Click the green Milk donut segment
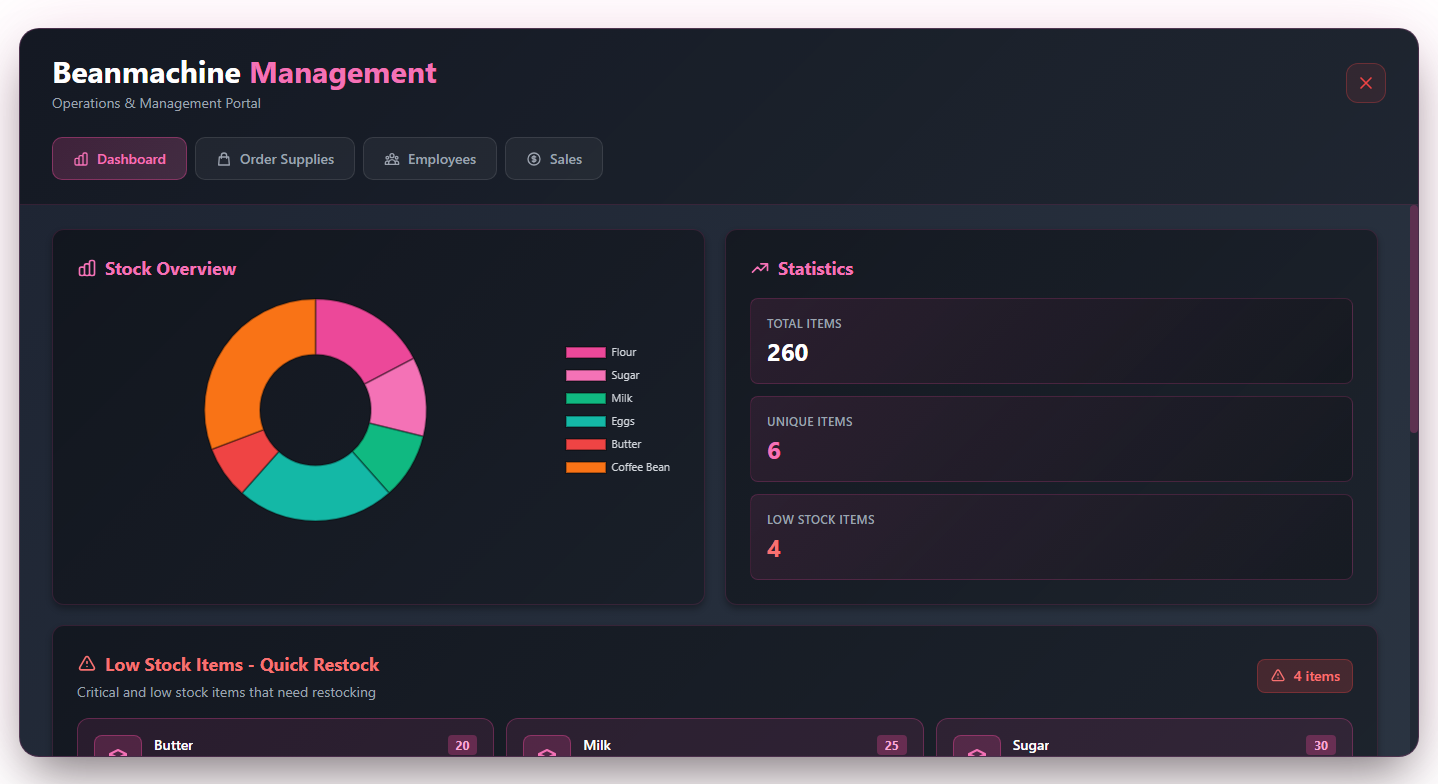The image size is (1438, 784). (393, 453)
